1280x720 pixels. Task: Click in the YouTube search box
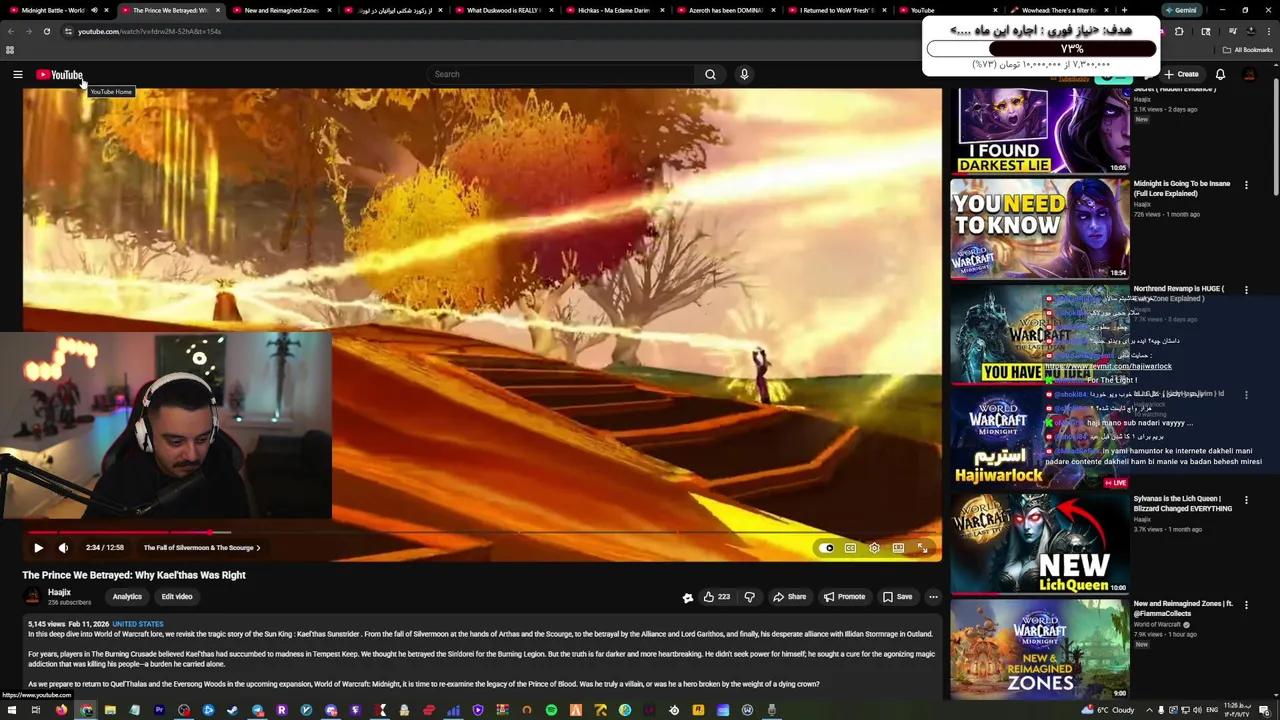tap(560, 74)
